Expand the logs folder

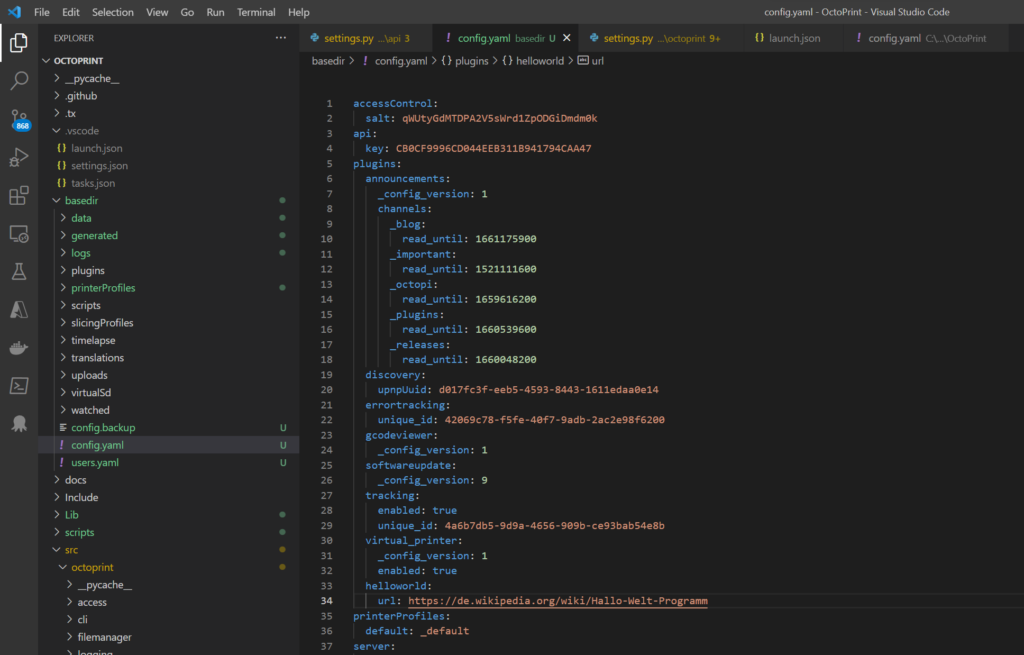tap(81, 253)
